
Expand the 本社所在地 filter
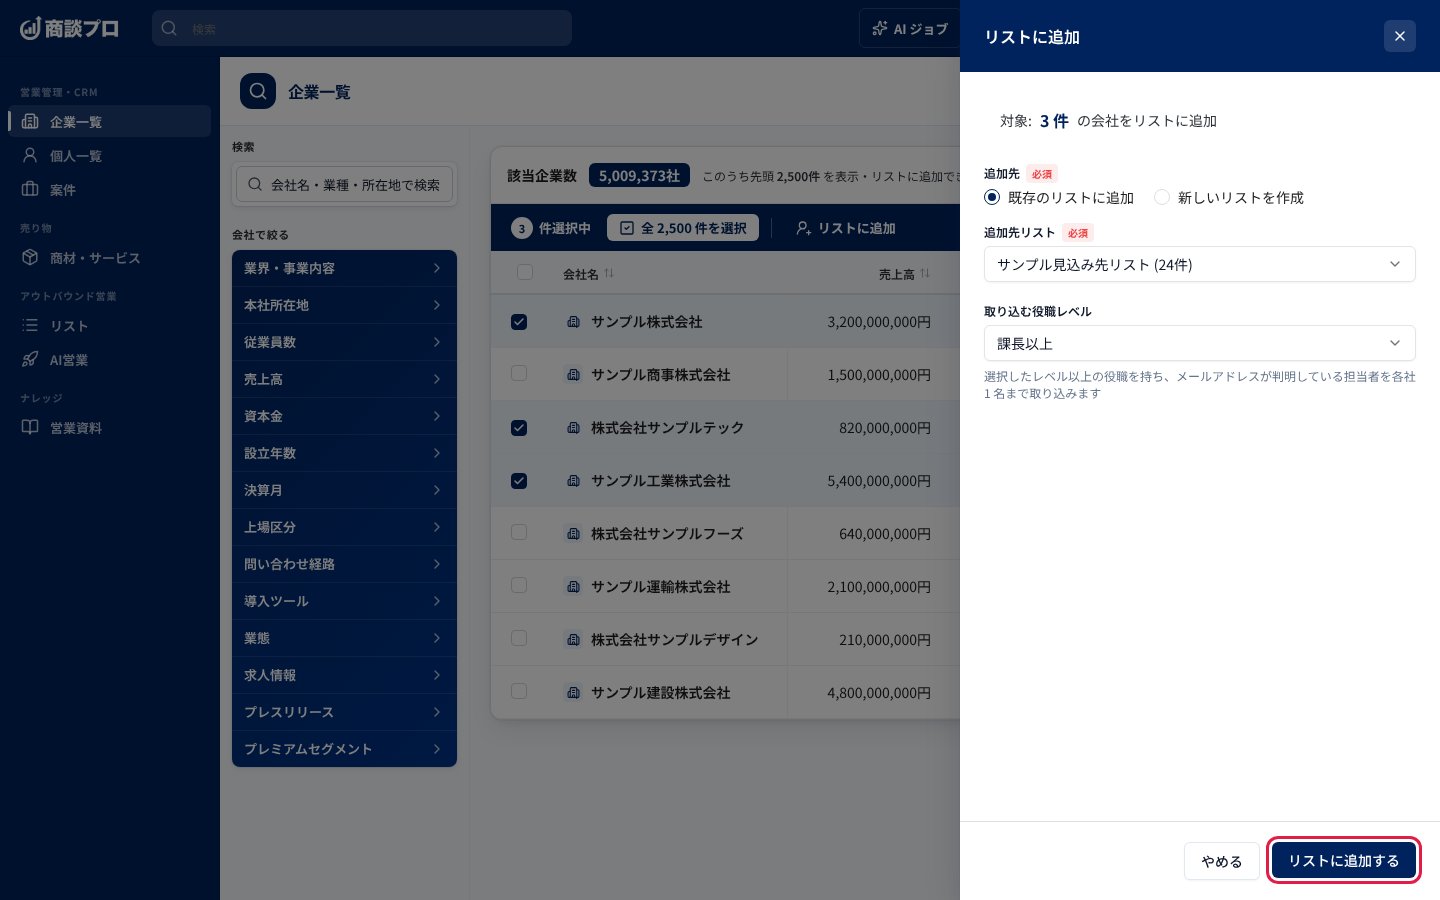point(344,305)
